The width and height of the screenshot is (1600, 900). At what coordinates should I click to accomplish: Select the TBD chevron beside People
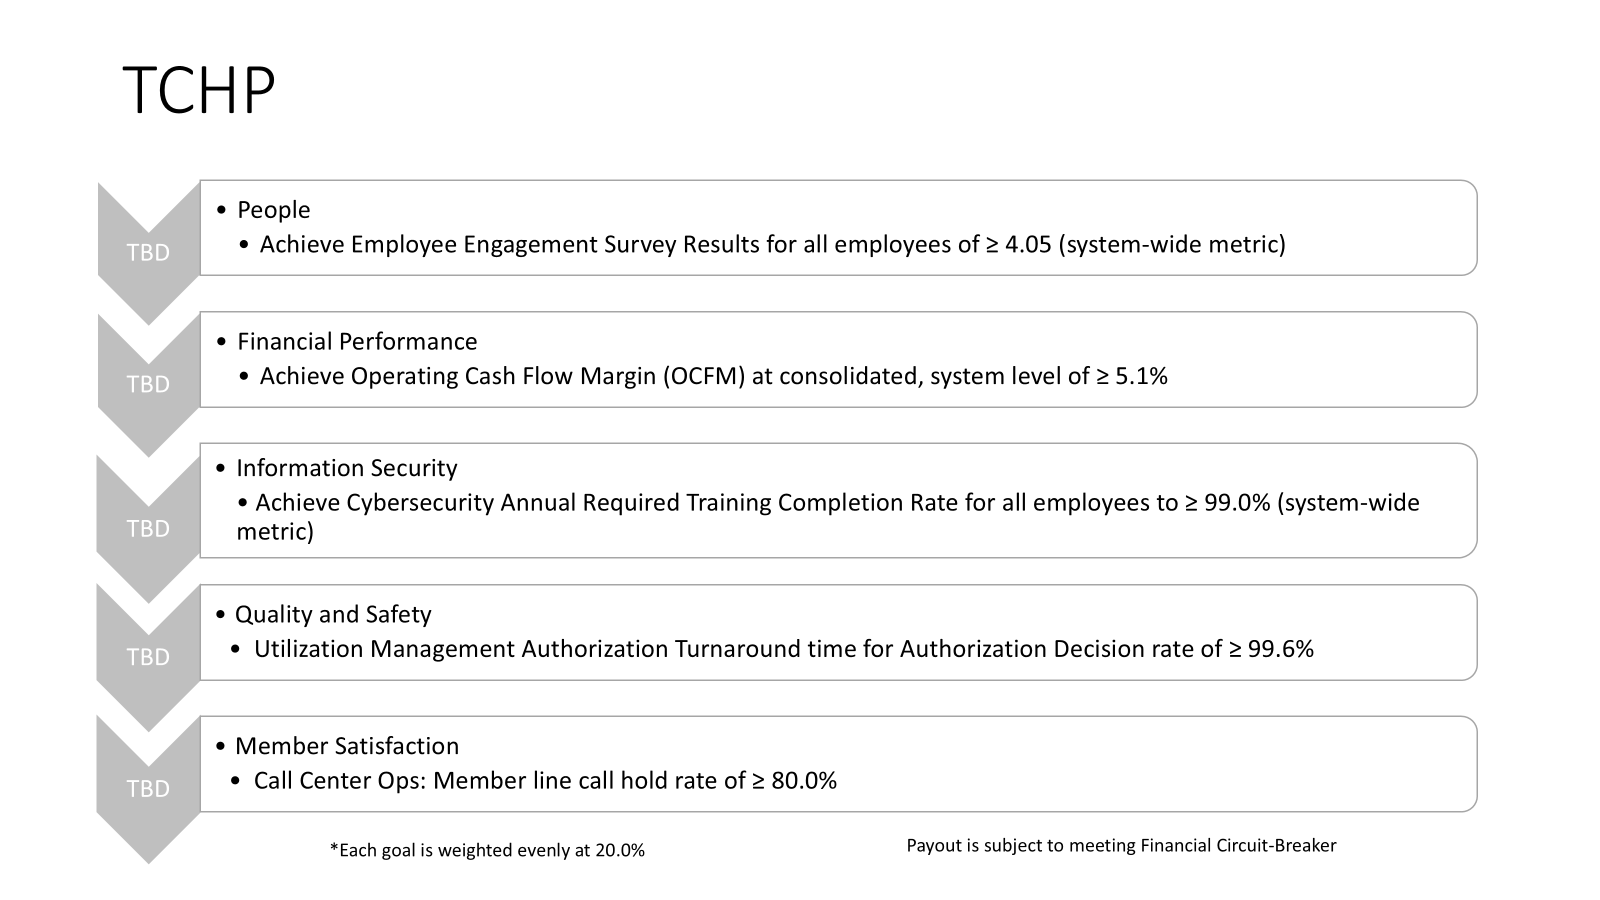[x=148, y=253]
